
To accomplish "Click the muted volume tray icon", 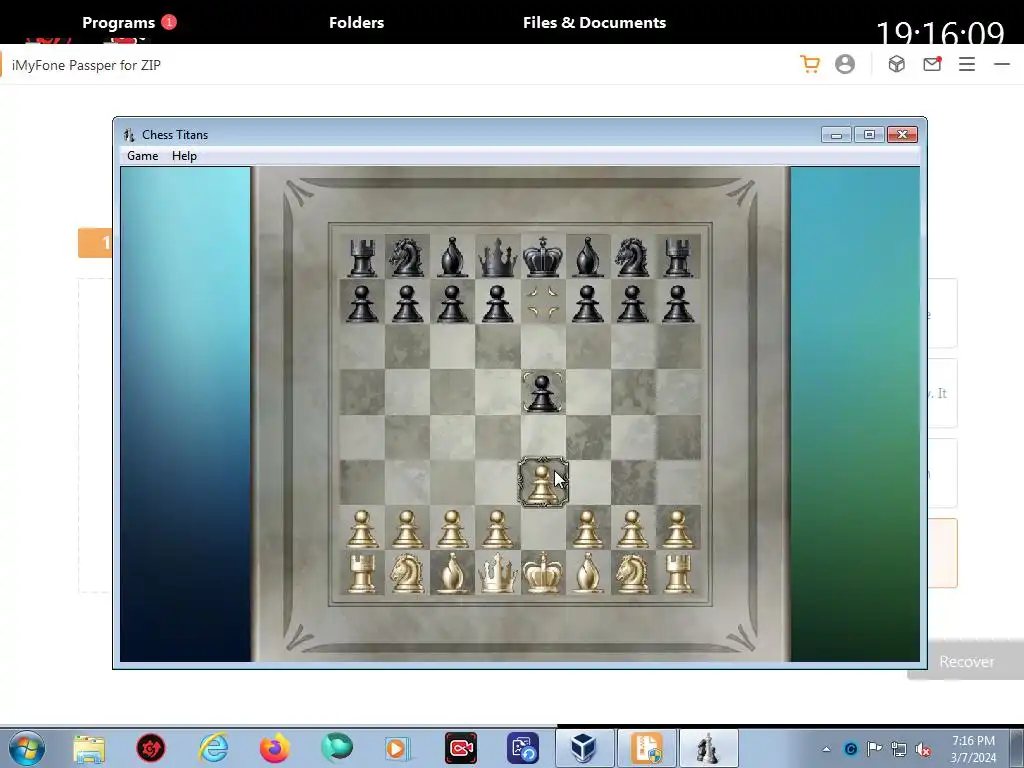I will click(923, 749).
